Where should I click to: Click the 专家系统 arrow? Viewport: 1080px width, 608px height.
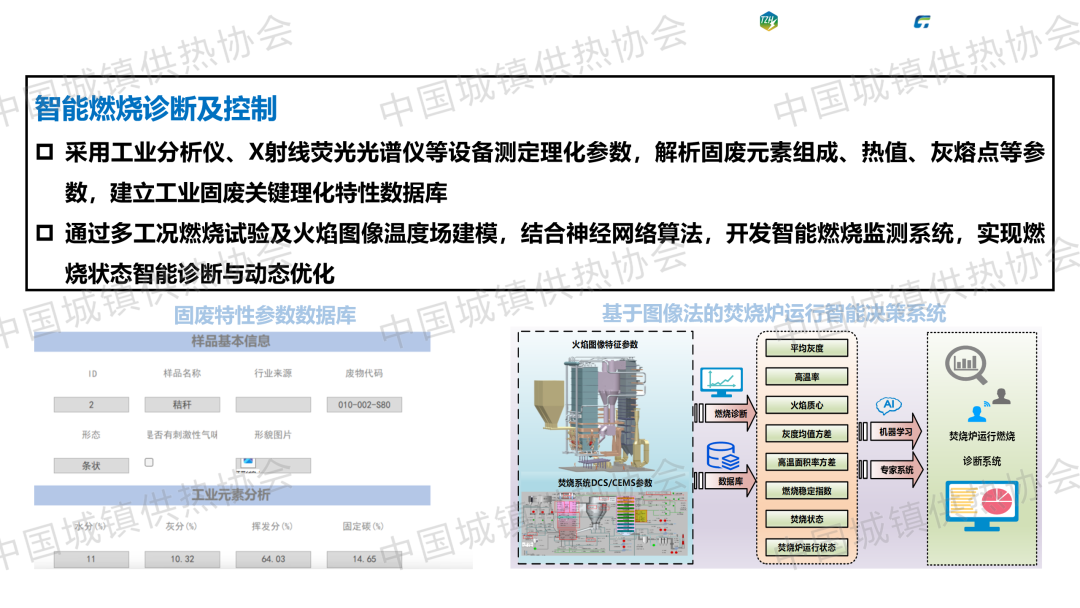(x=894, y=469)
